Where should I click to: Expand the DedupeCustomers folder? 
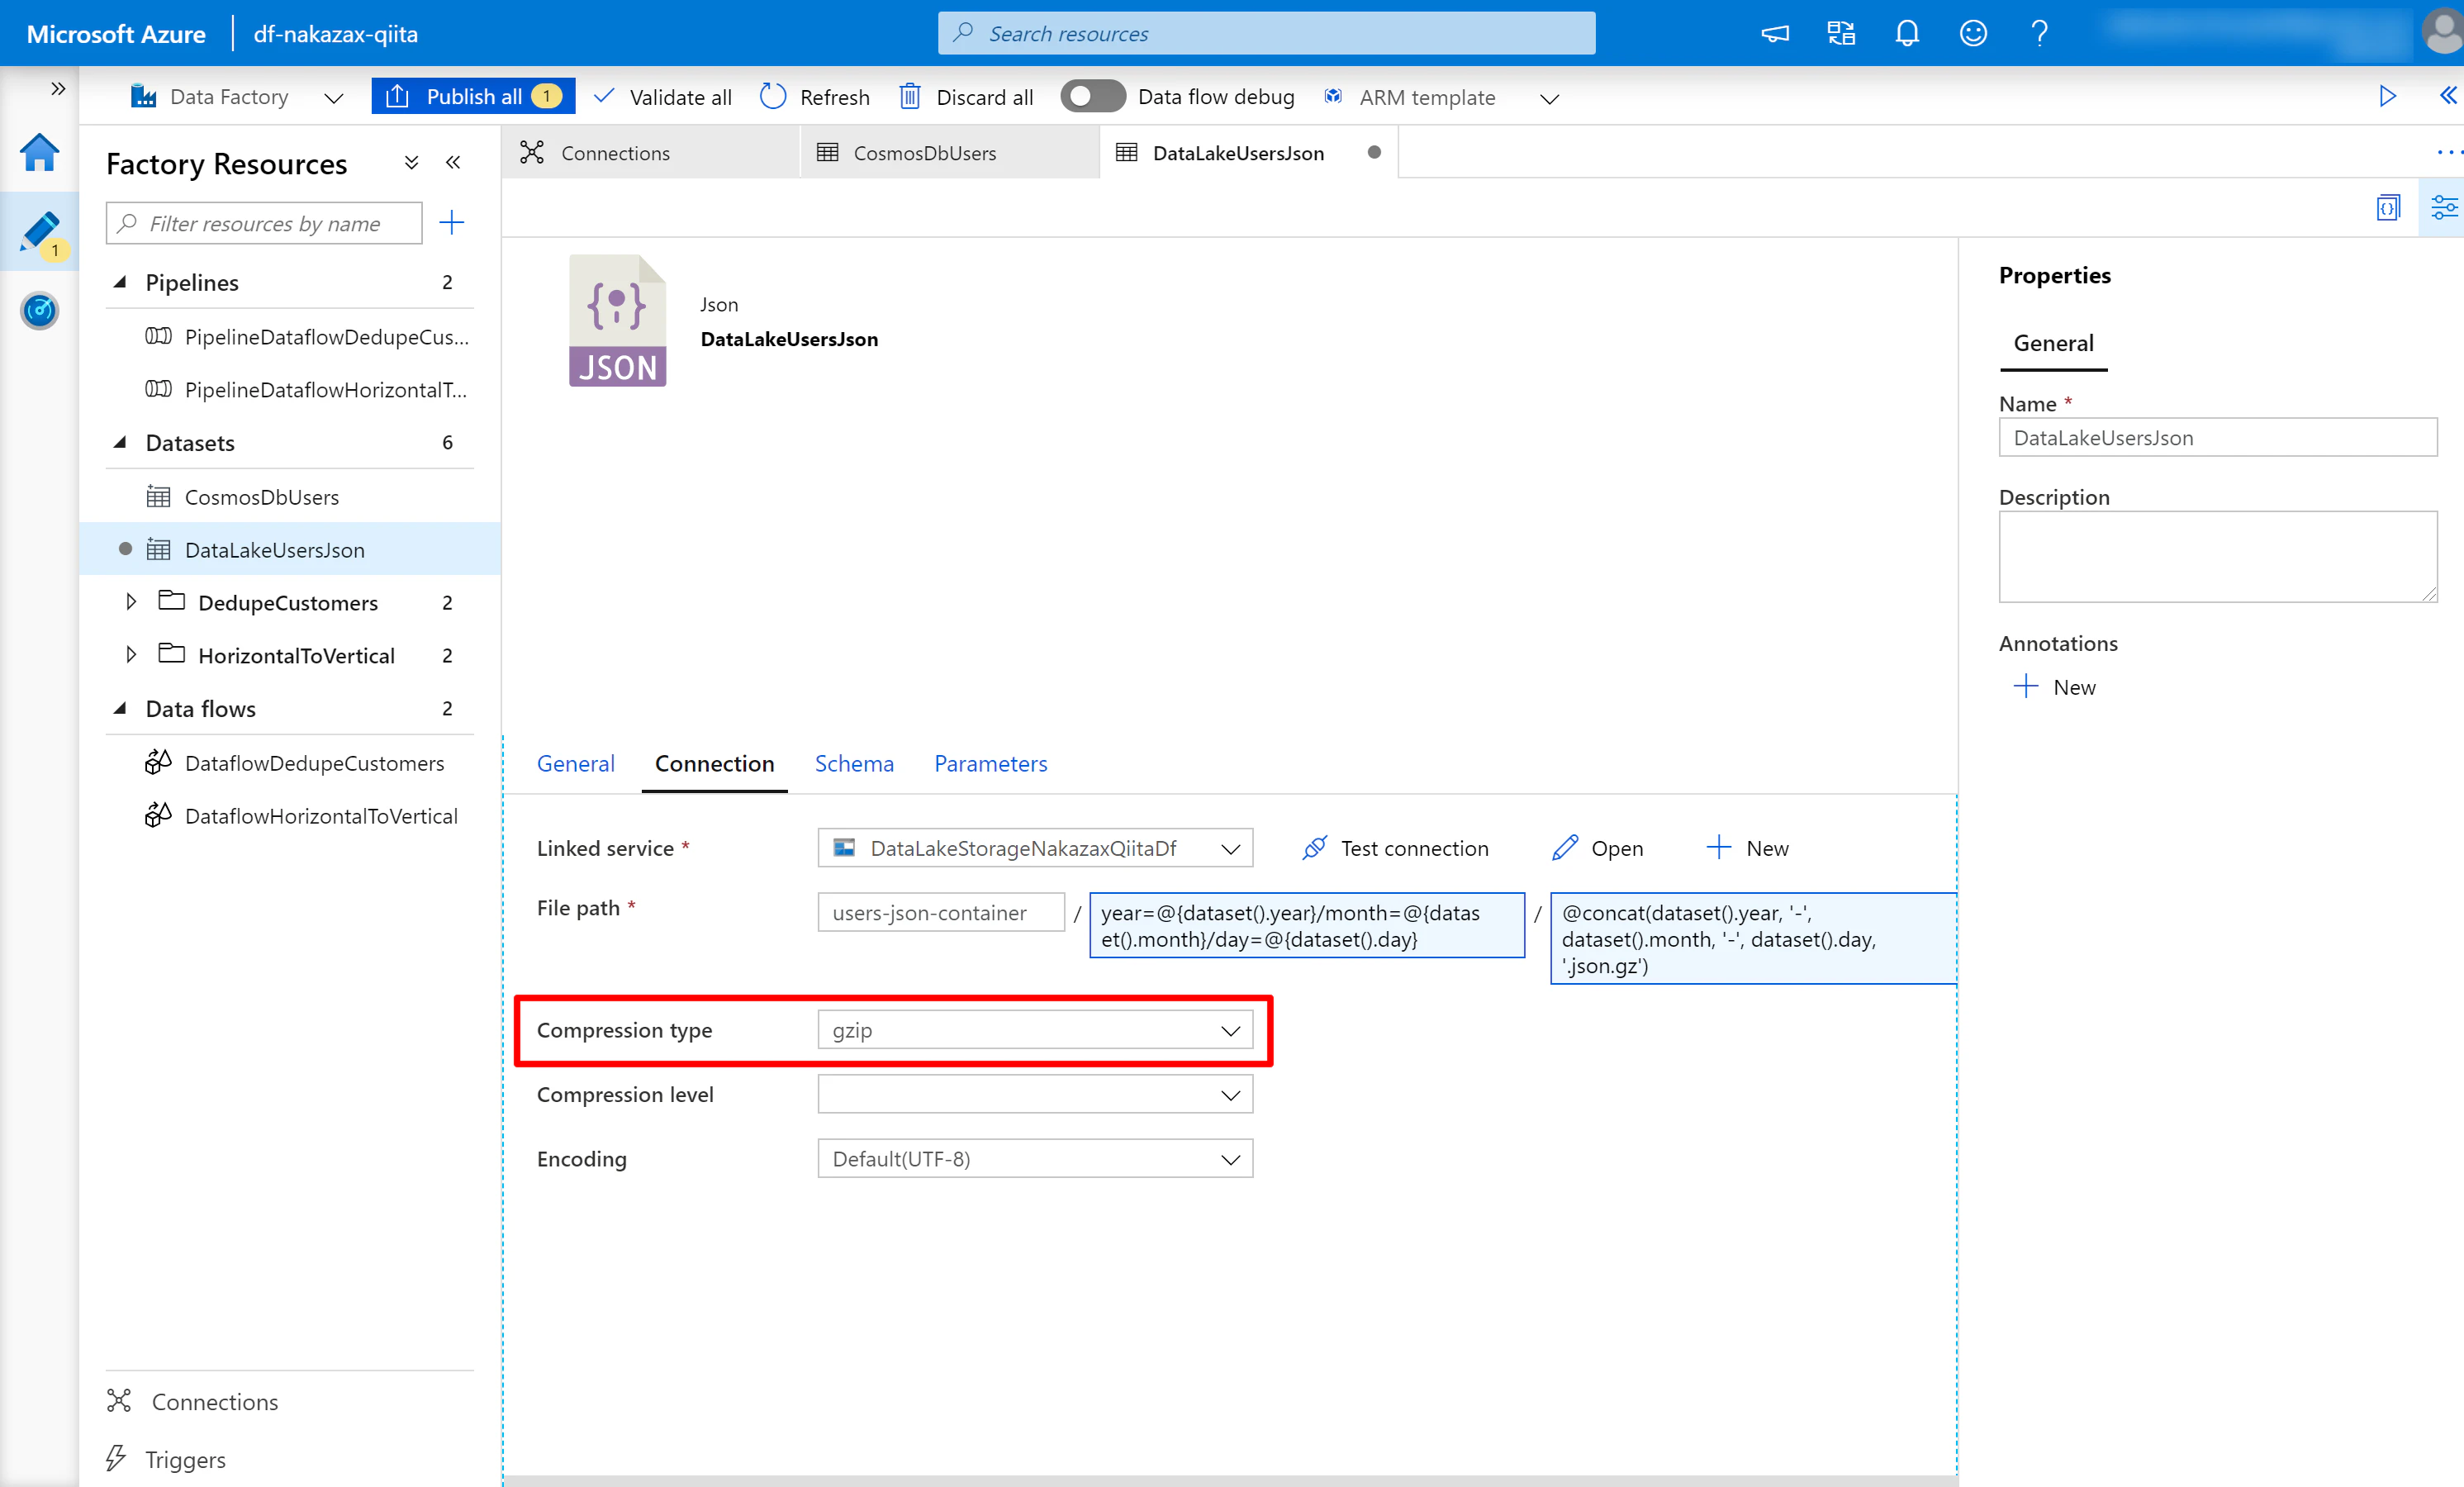(x=131, y=602)
